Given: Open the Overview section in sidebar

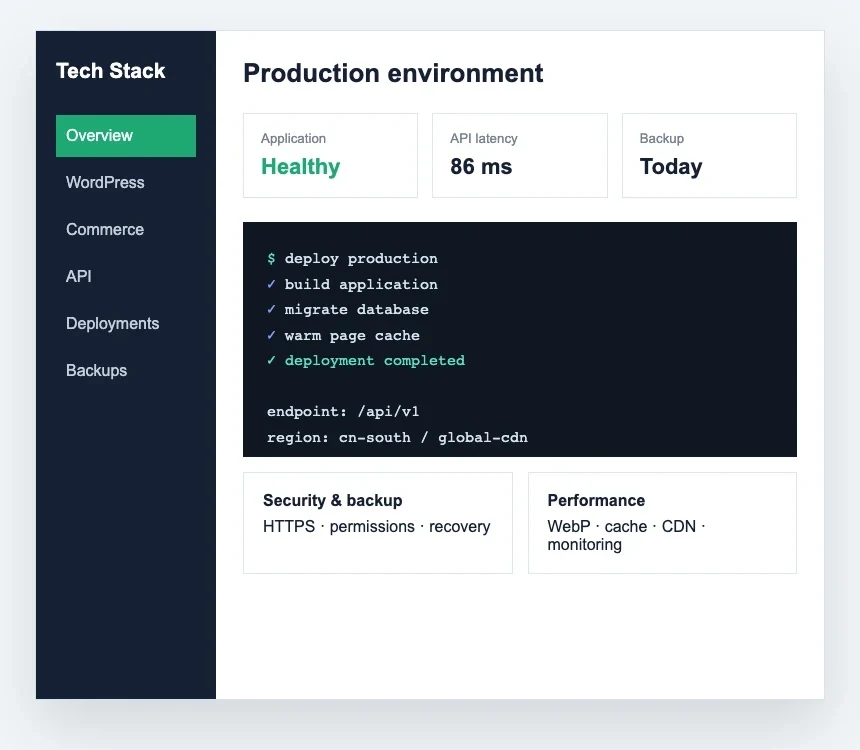Looking at the screenshot, I should (126, 136).
